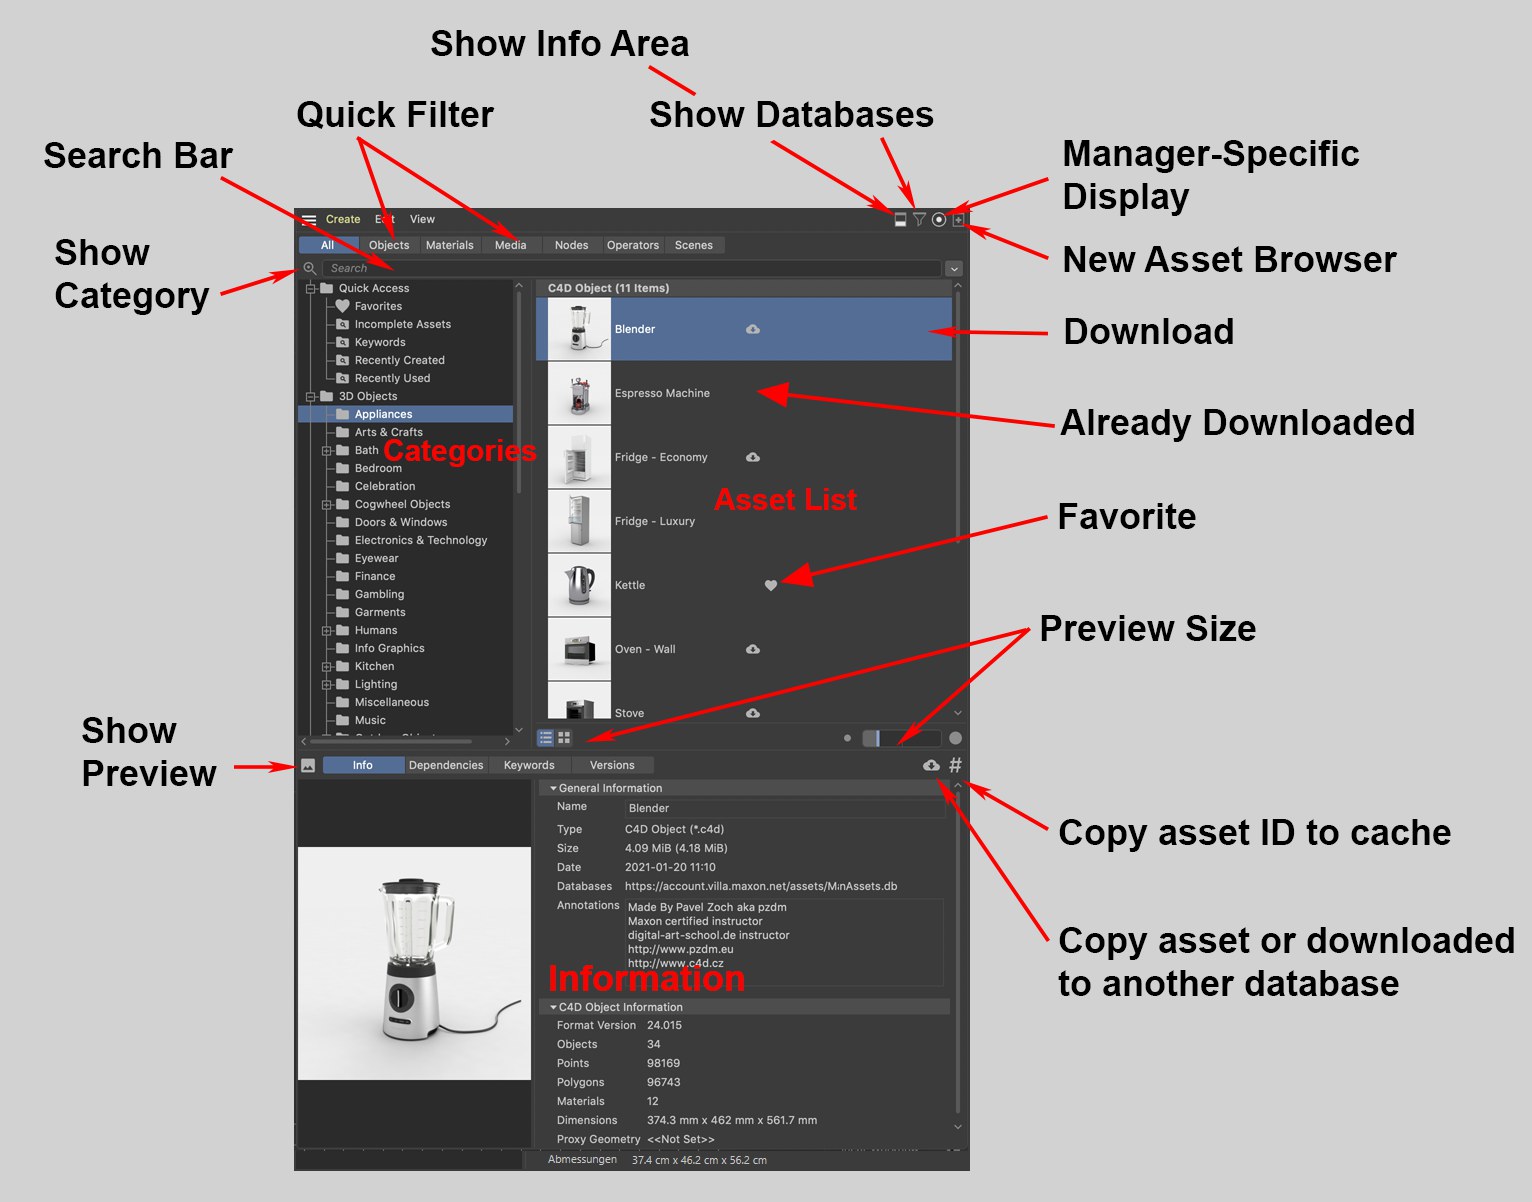Viewport: 1532px width, 1202px height.
Task: Switch the asset list to list view
Action: 546,738
